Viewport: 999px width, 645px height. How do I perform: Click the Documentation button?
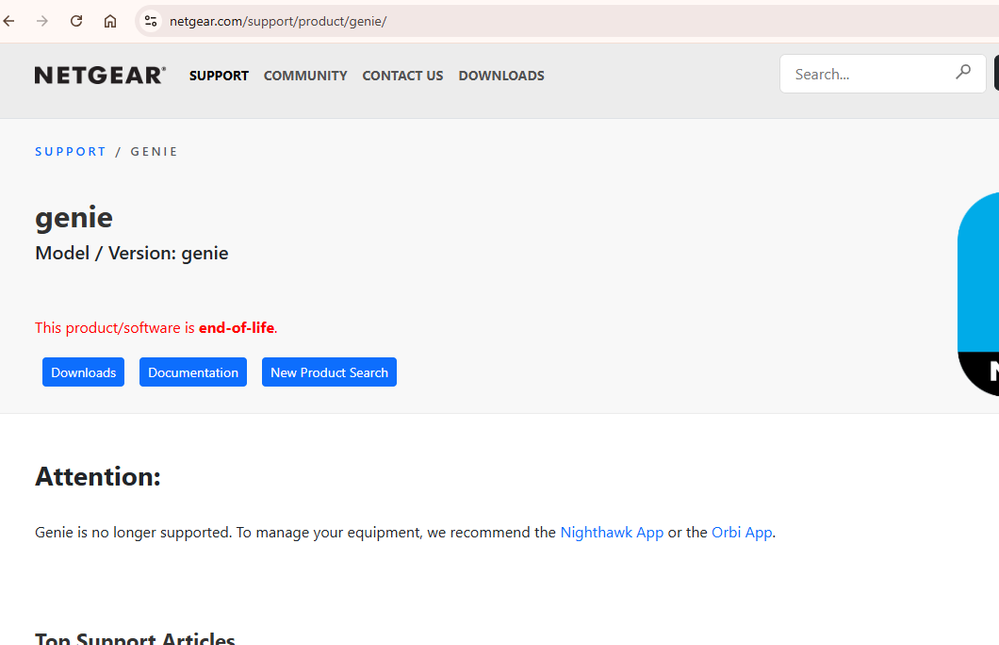[x=193, y=372]
